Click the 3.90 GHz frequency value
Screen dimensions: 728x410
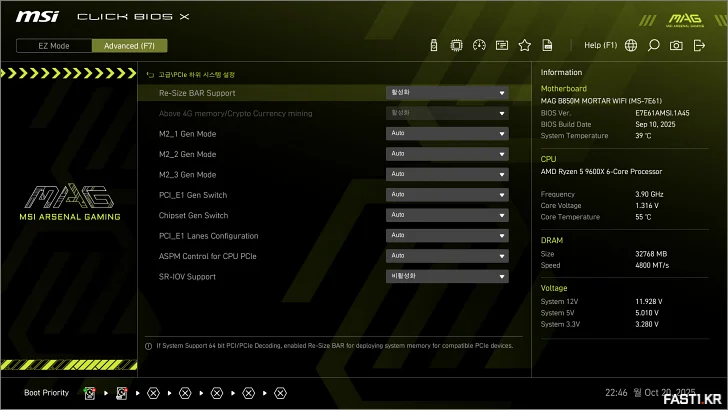click(649, 195)
